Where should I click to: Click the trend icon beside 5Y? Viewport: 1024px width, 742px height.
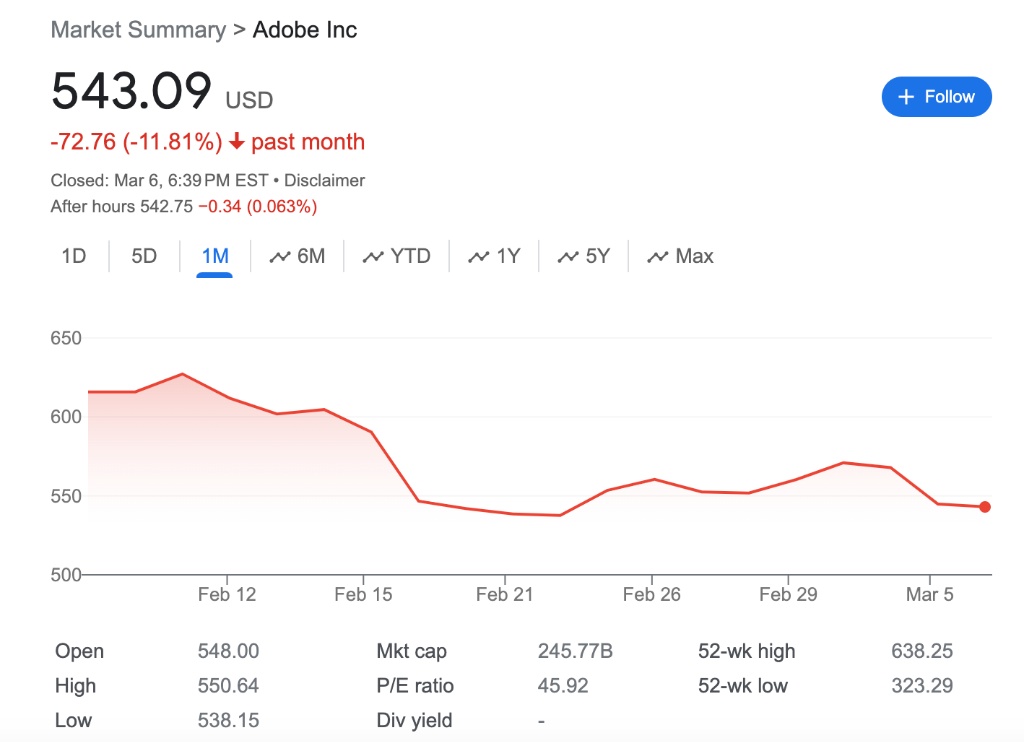pos(568,257)
